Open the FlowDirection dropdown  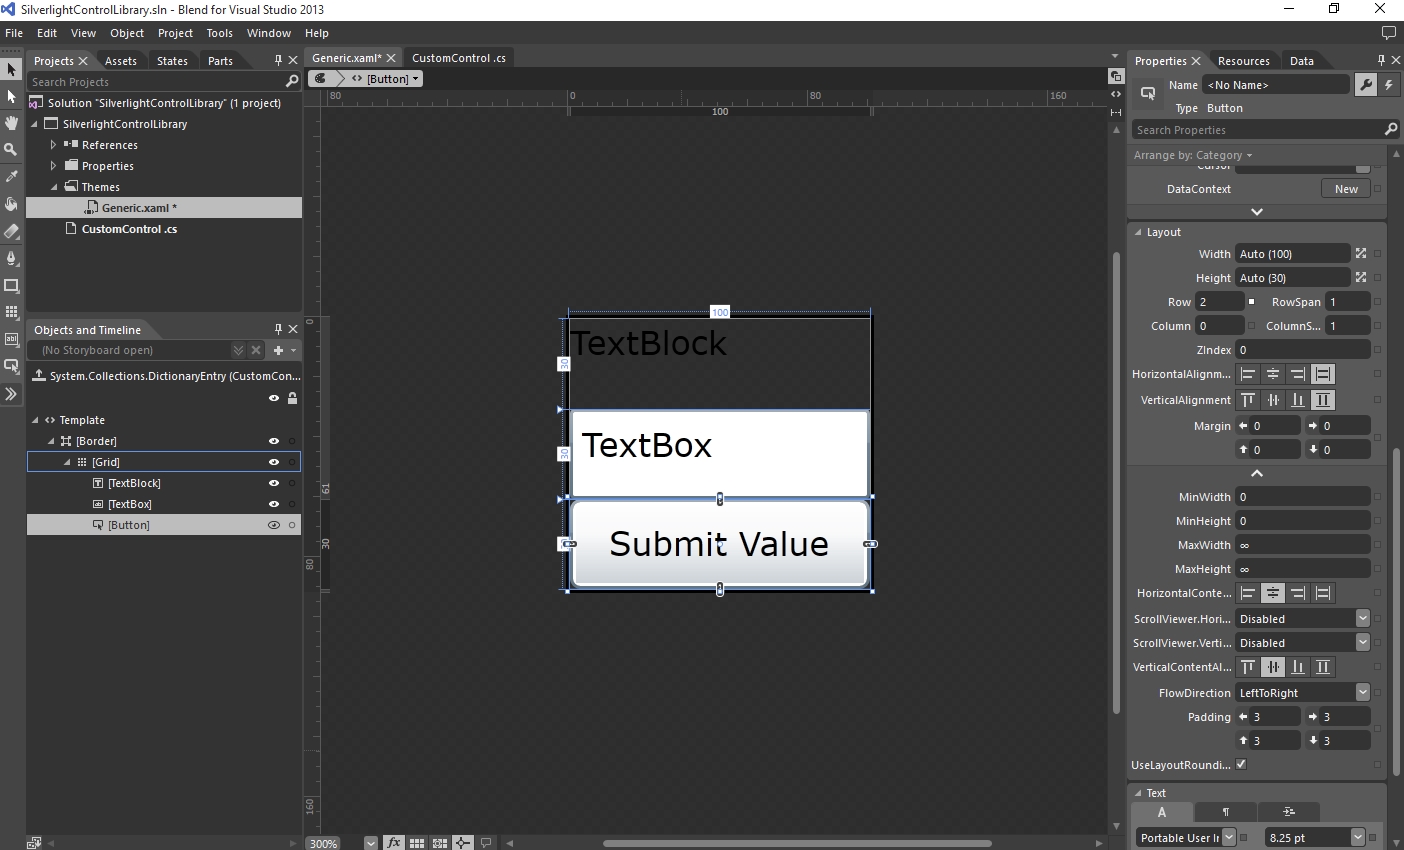coord(1362,693)
